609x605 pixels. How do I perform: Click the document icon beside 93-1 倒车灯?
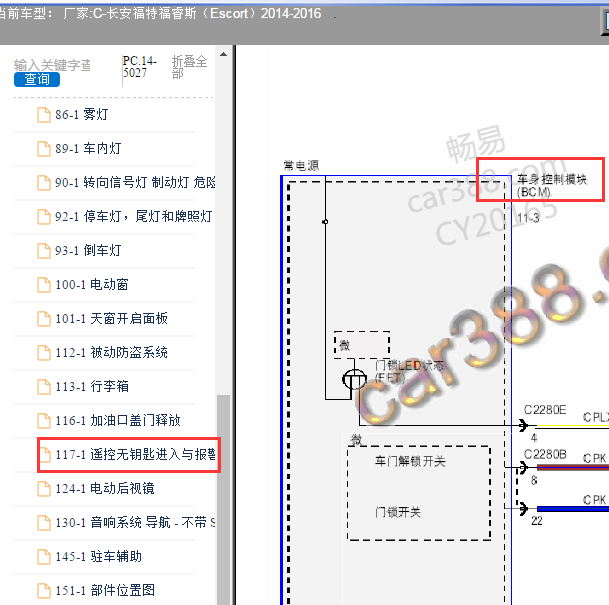coord(44,251)
